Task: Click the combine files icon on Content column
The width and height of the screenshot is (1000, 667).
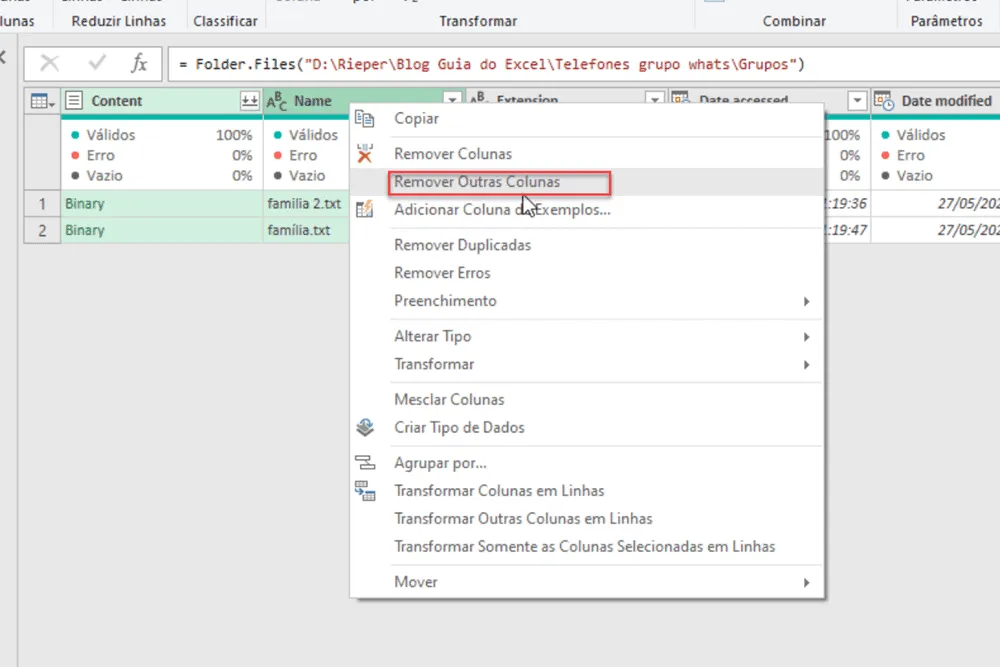Action: (x=249, y=101)
